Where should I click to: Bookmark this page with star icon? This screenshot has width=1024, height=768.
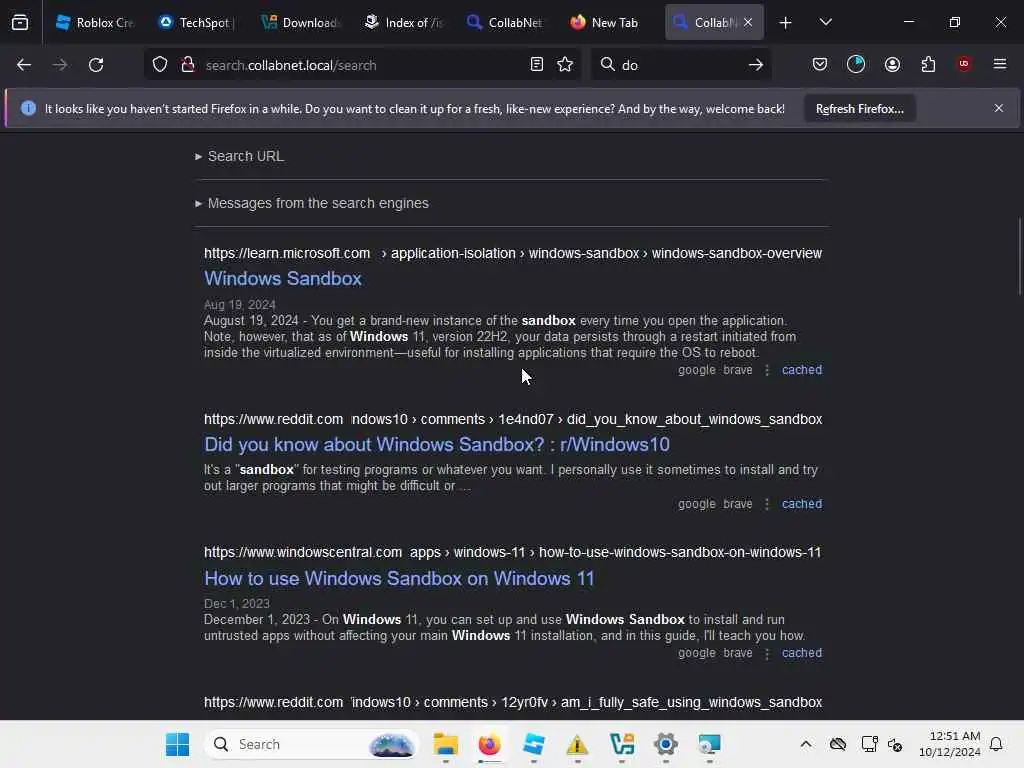566,65
